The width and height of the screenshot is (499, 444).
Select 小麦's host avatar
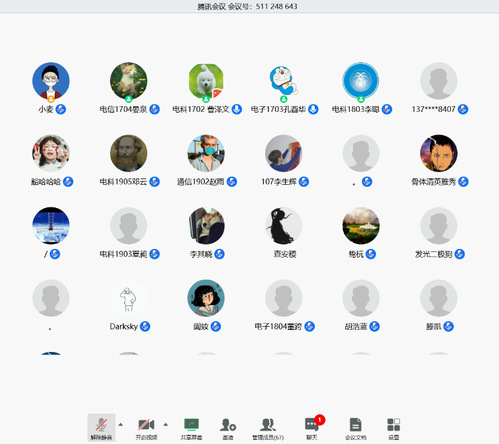(51, 81)
